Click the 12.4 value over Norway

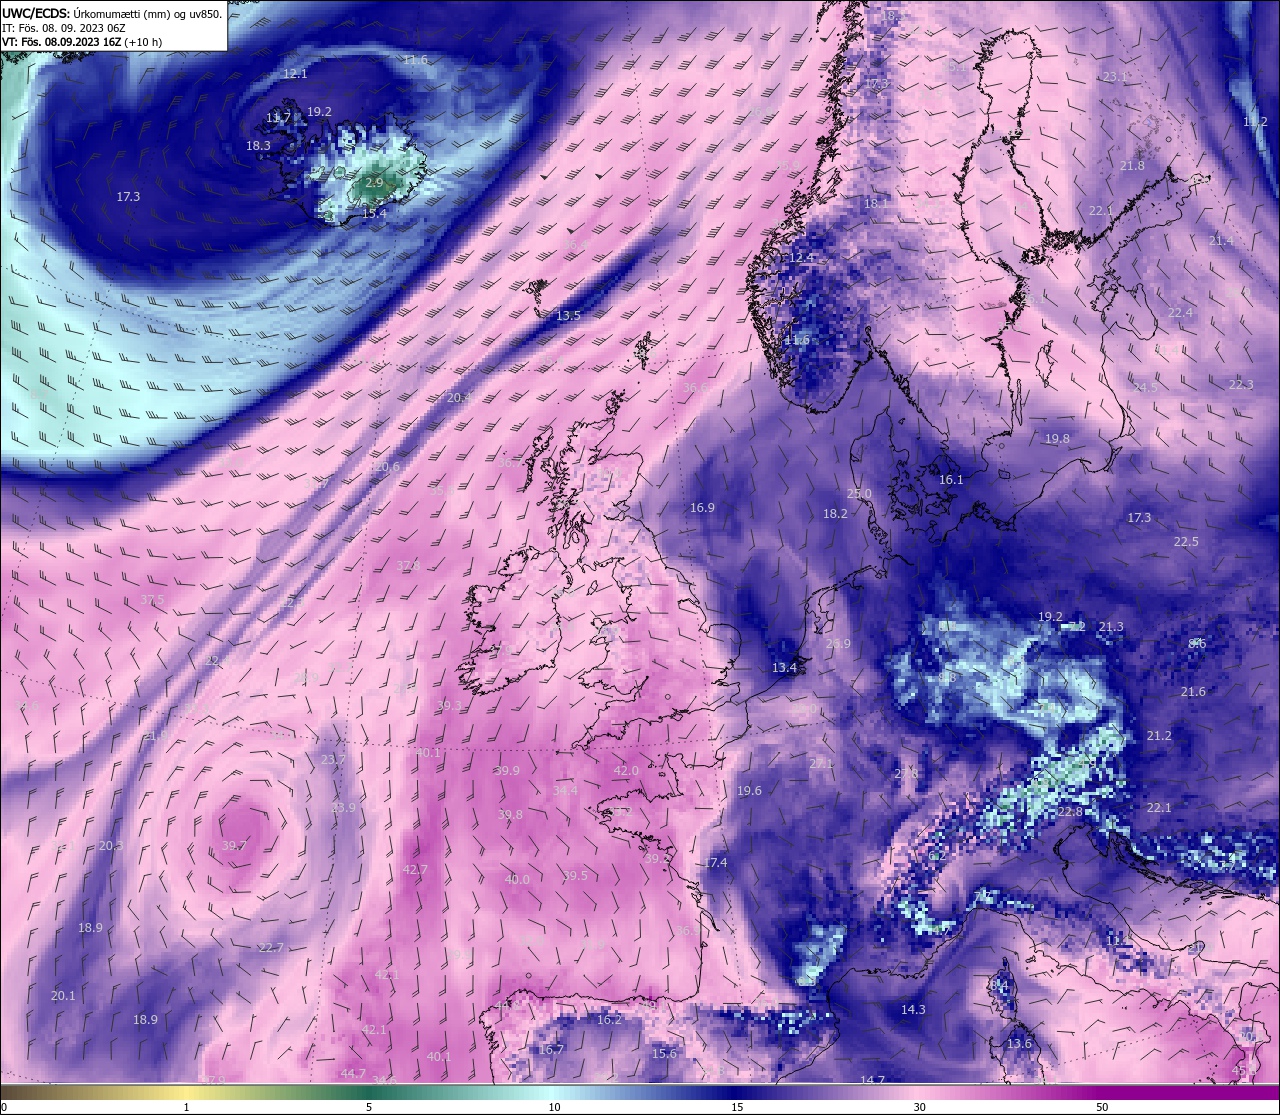[x=802, y=258]
